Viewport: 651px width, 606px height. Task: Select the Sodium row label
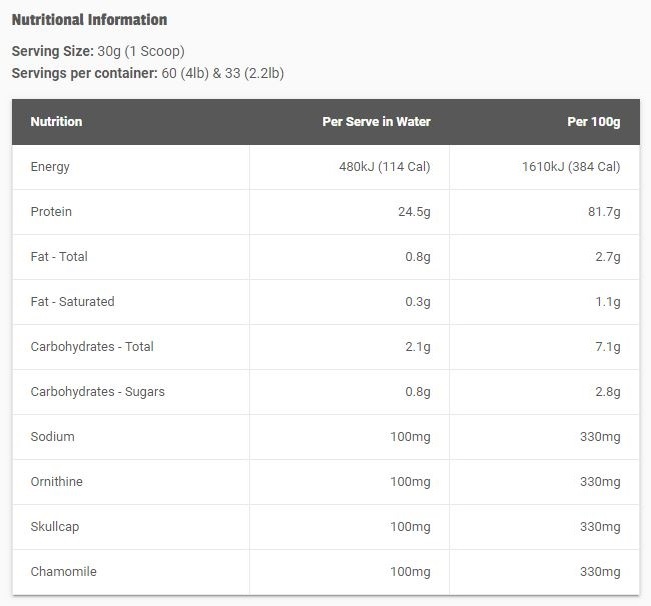pos(52,437)
